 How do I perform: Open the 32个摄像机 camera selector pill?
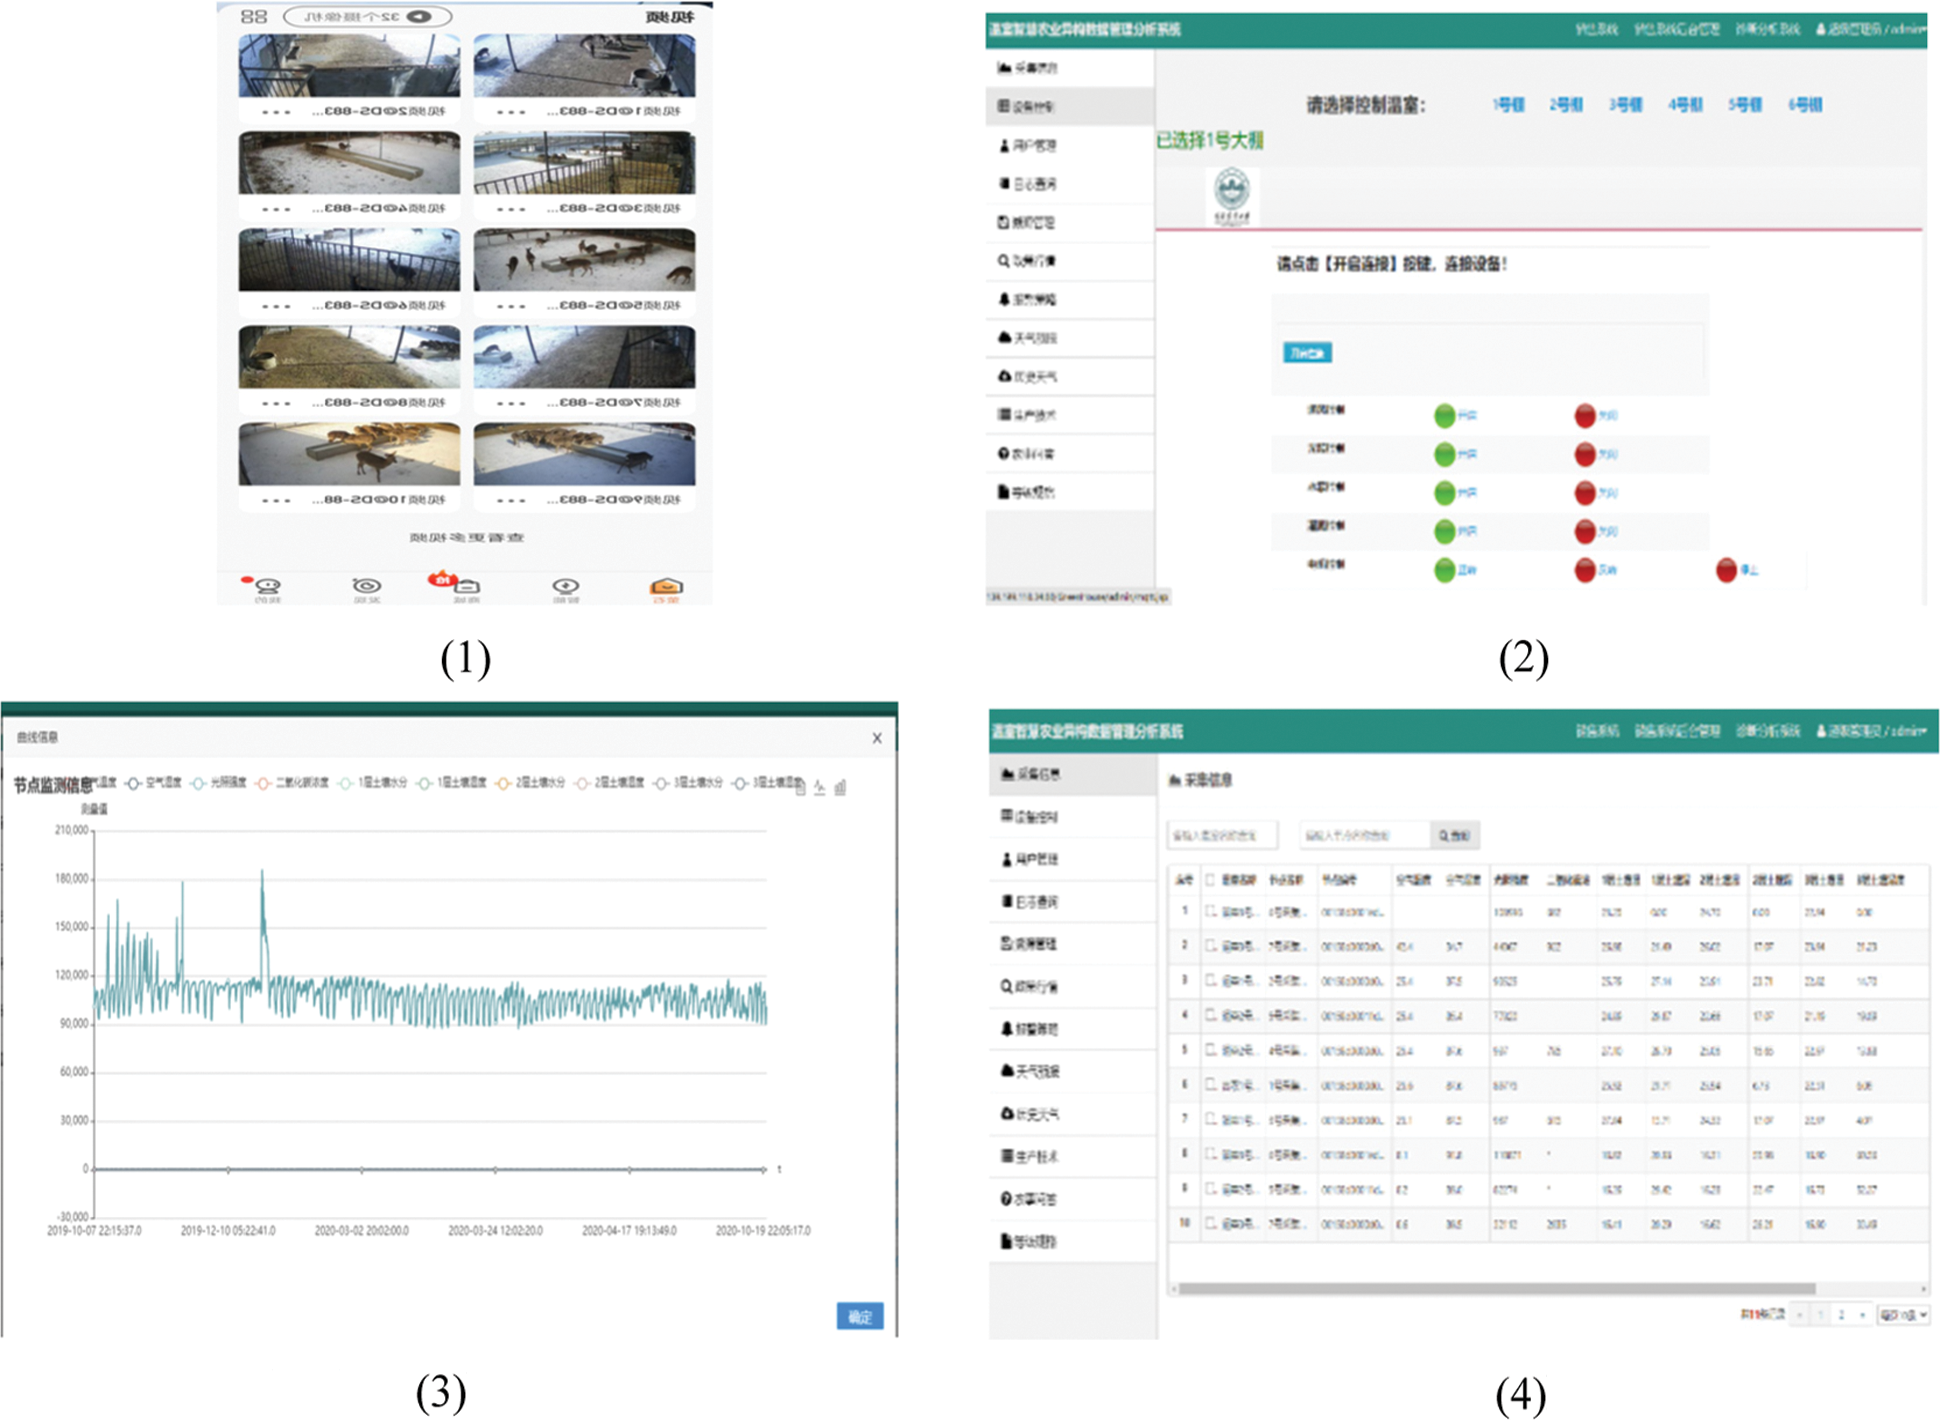pyautogui.click(x=368, y=16)
